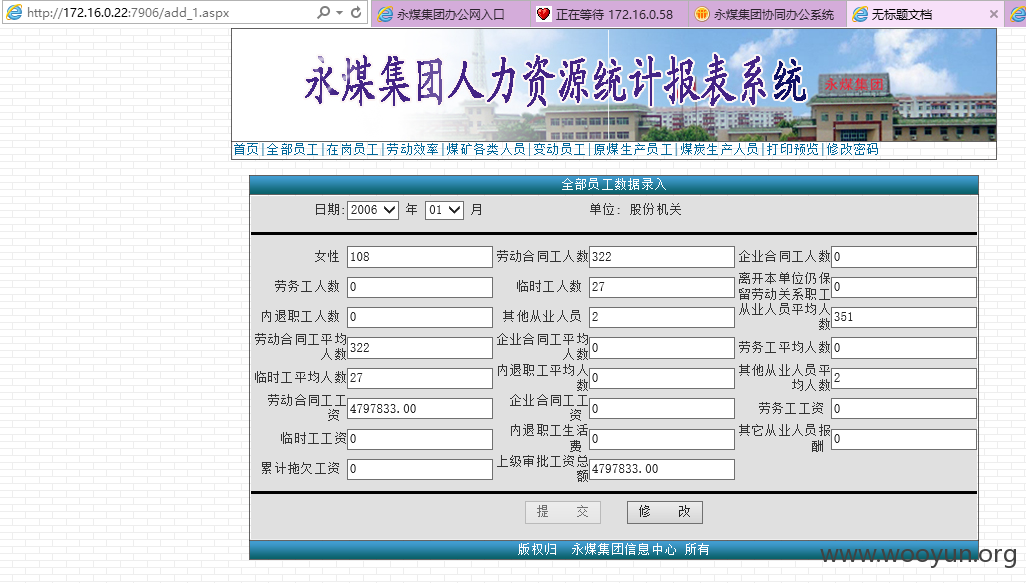The height and width of the screenshot is (583, 1026).
Task: Click the 劳务工人数 input field
Action: [x=419, y=287]
